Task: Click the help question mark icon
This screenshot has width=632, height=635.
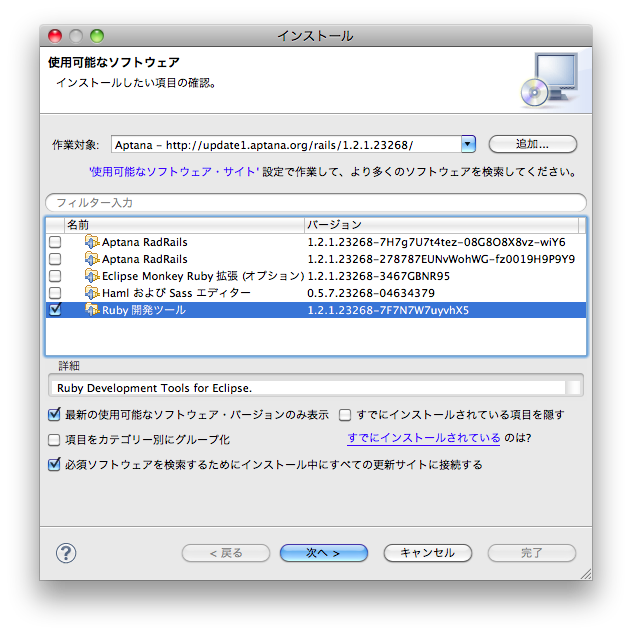Action: click(x=67, y=553)
